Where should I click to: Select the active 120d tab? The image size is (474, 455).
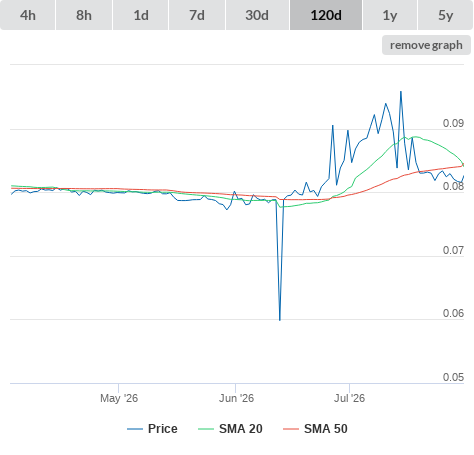[x=326, y=15]
